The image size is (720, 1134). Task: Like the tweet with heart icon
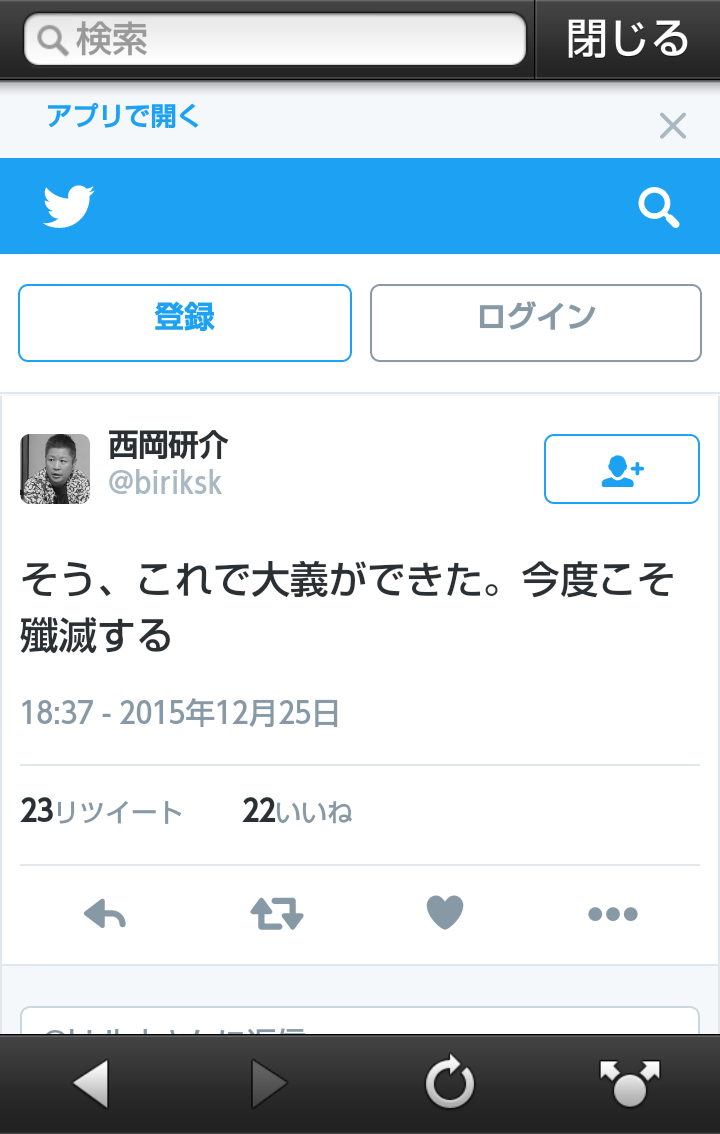[445, 913]
